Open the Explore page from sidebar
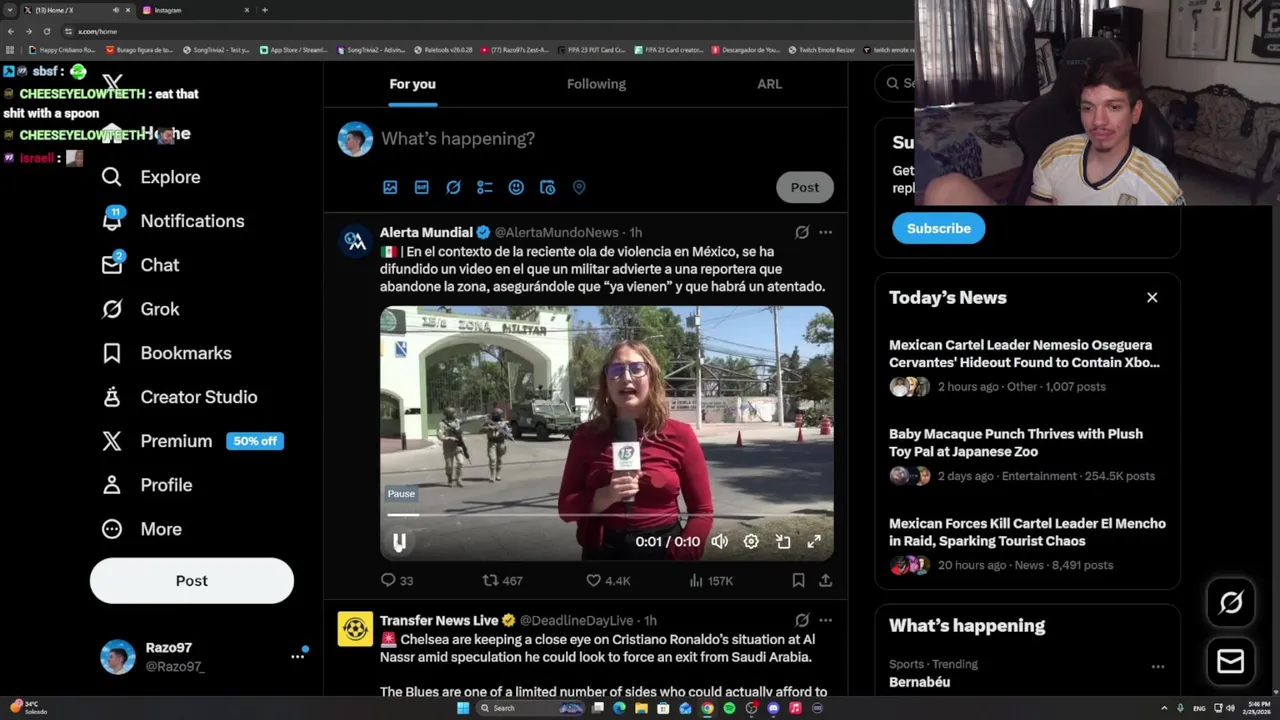 click(151, 177)
